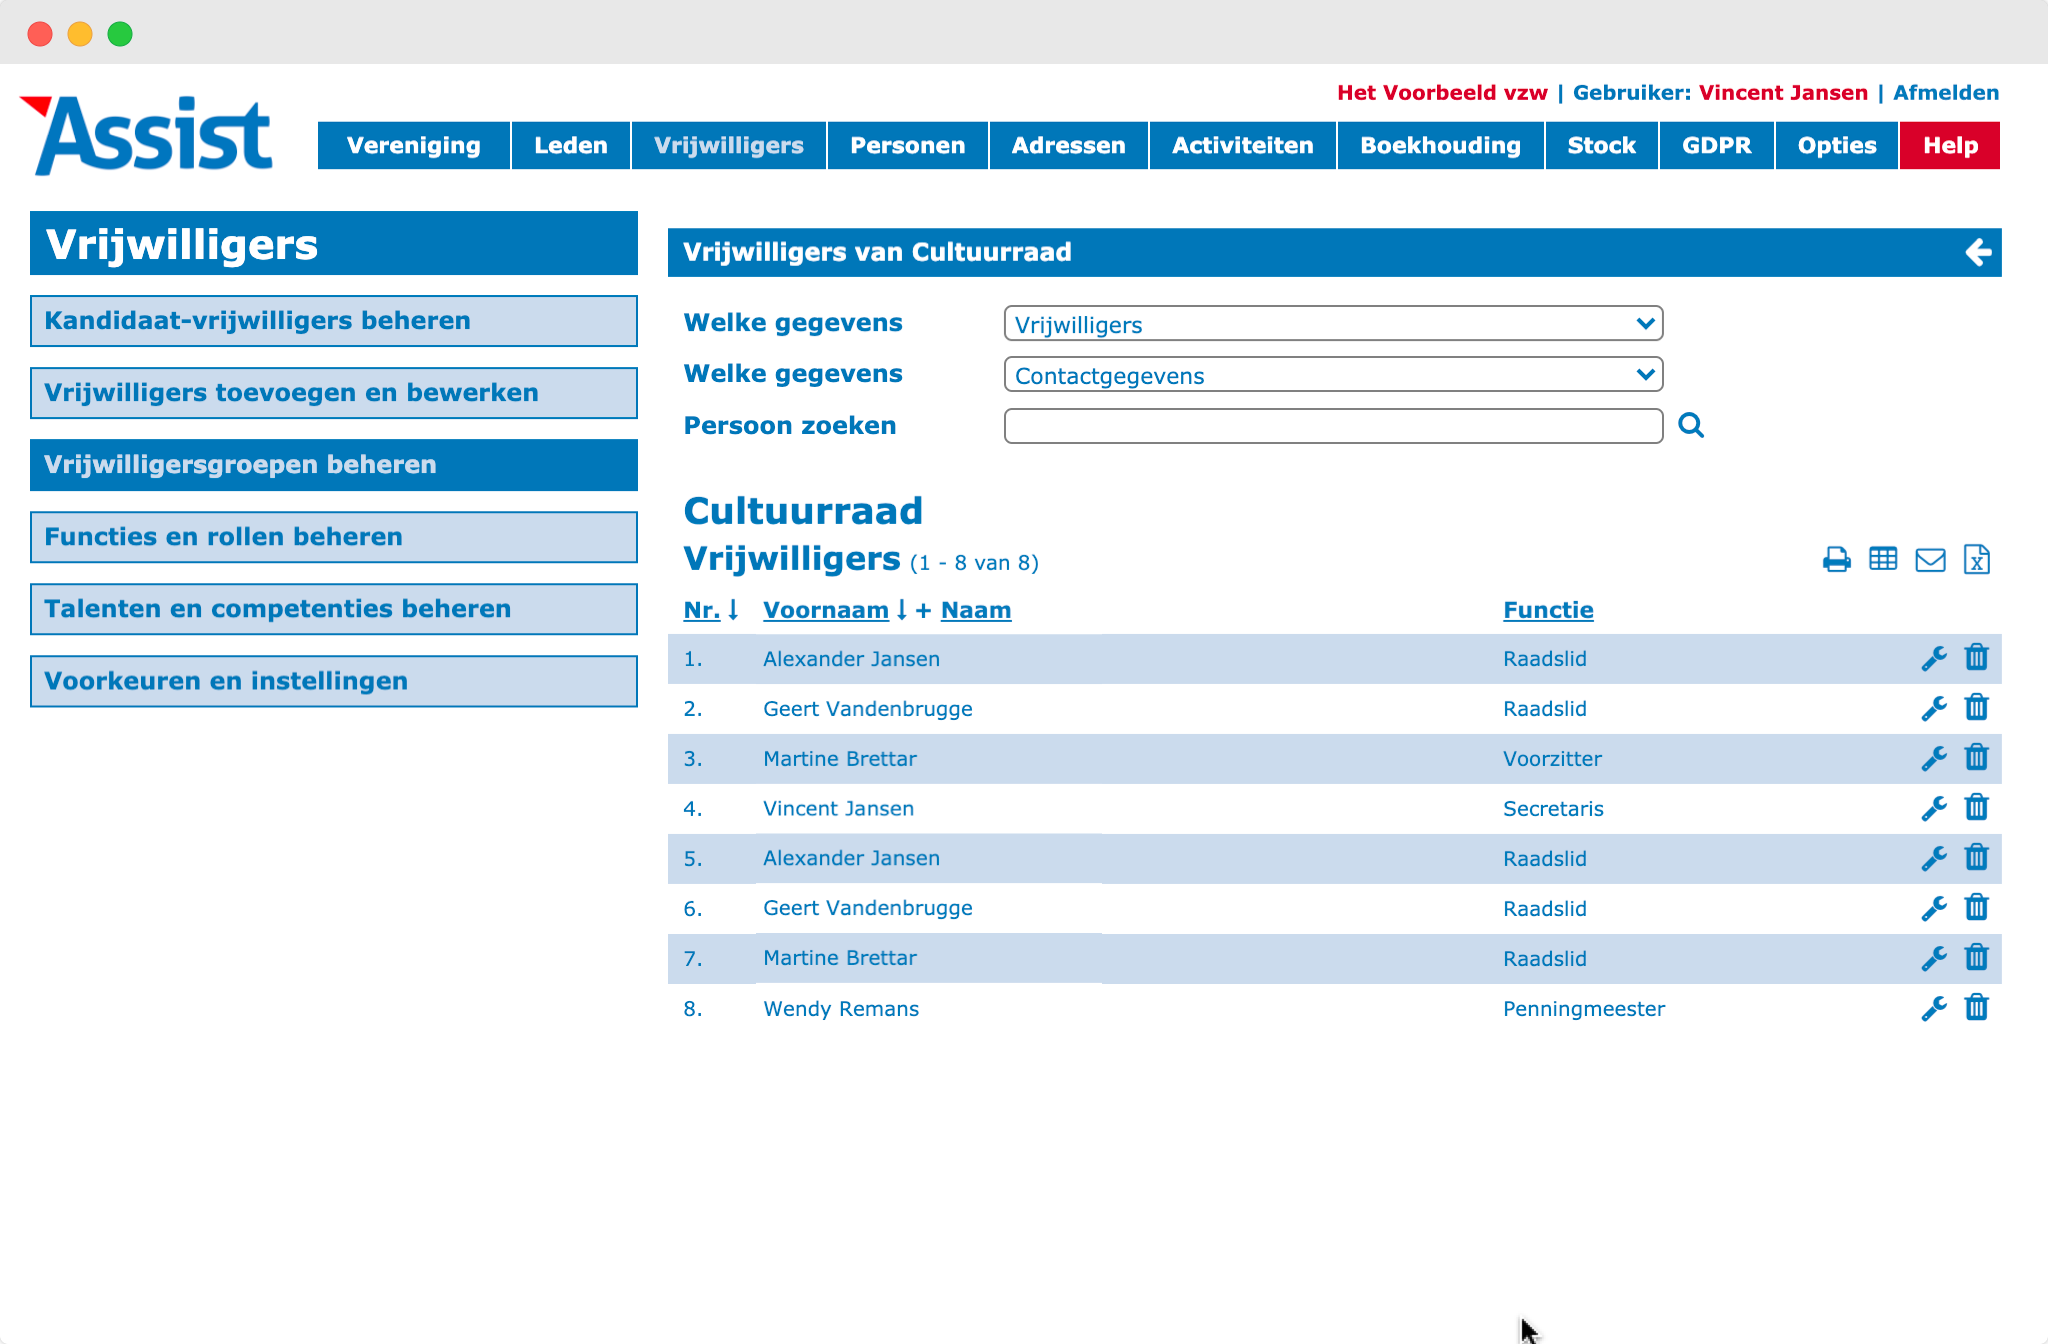Open the Boekhouding menu
This screenshot has height=1344, width=2048.
pos(1441,145)
